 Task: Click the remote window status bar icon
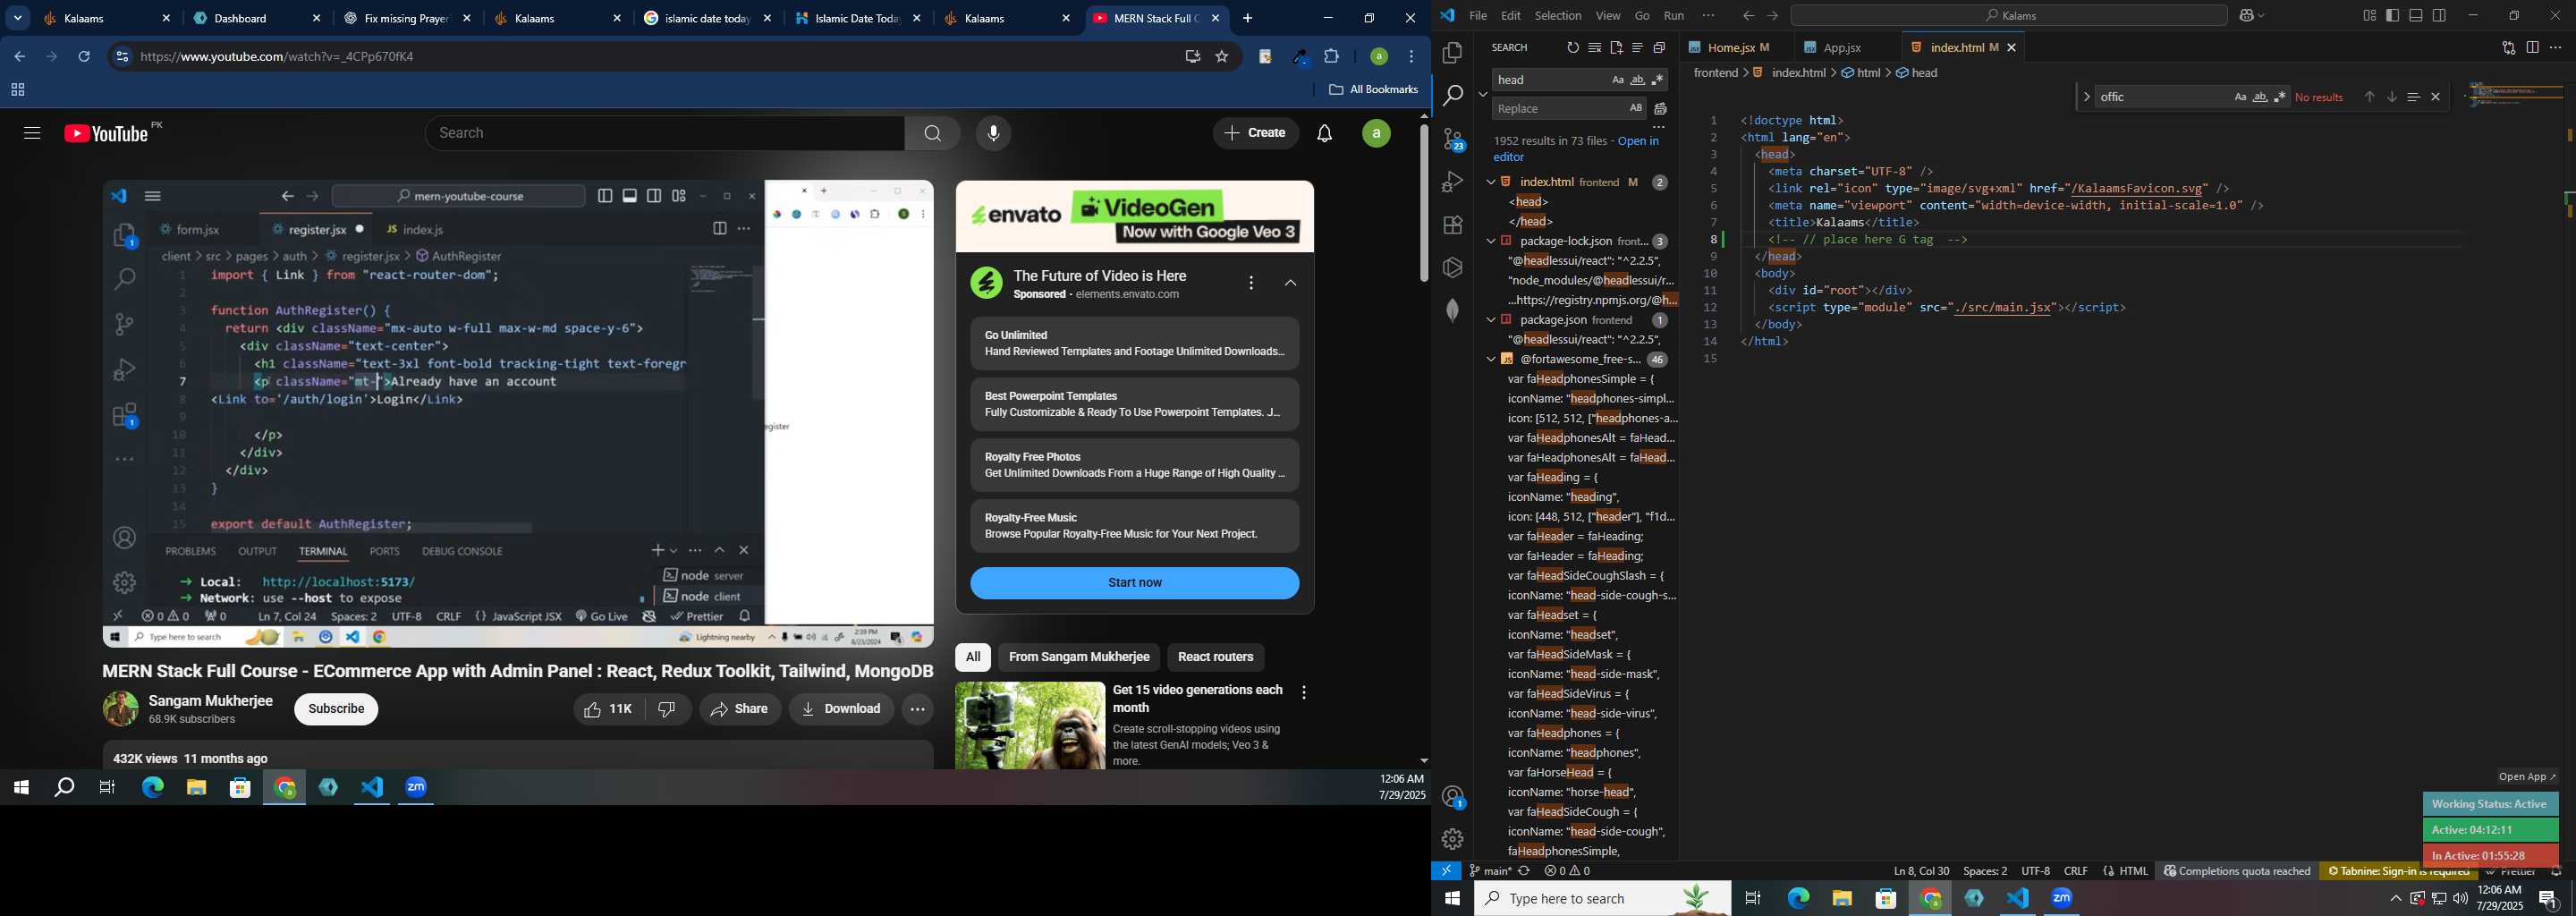coord(1446,871)
